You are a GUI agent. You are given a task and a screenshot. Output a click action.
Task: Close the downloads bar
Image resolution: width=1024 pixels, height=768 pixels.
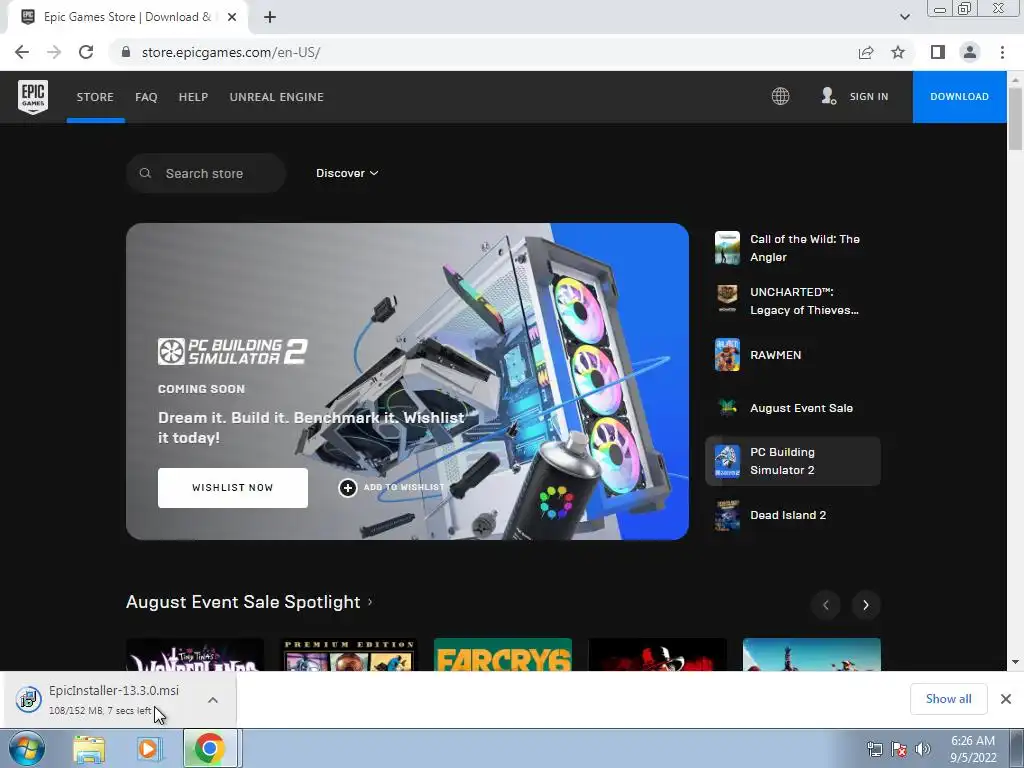[1006, 699]
